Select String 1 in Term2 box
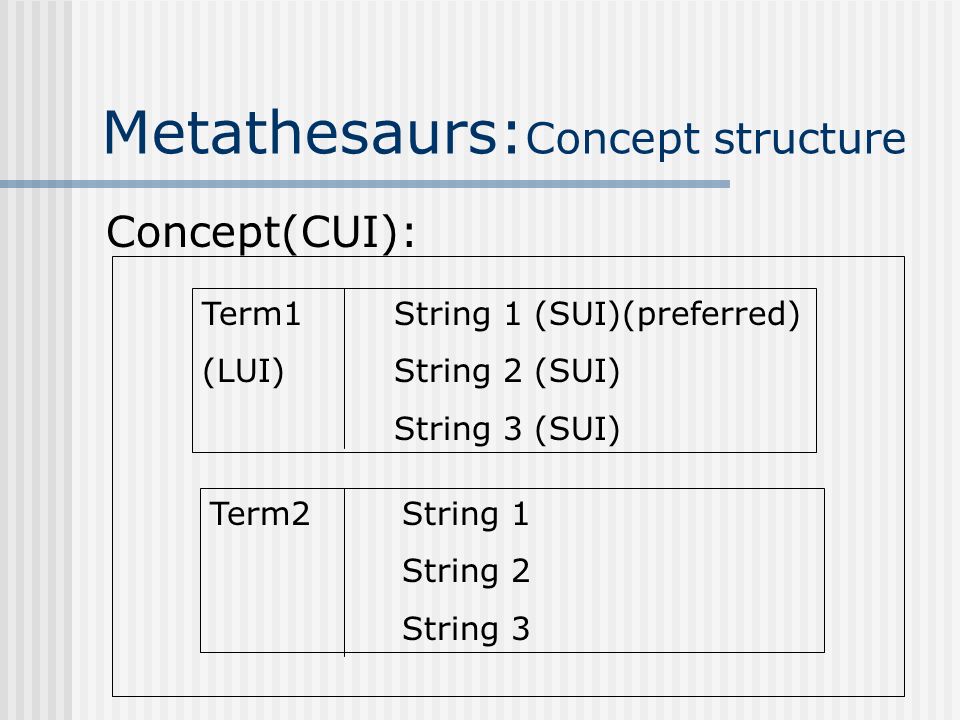This screenshot has height=720, width=960. (x=465, y=515)
